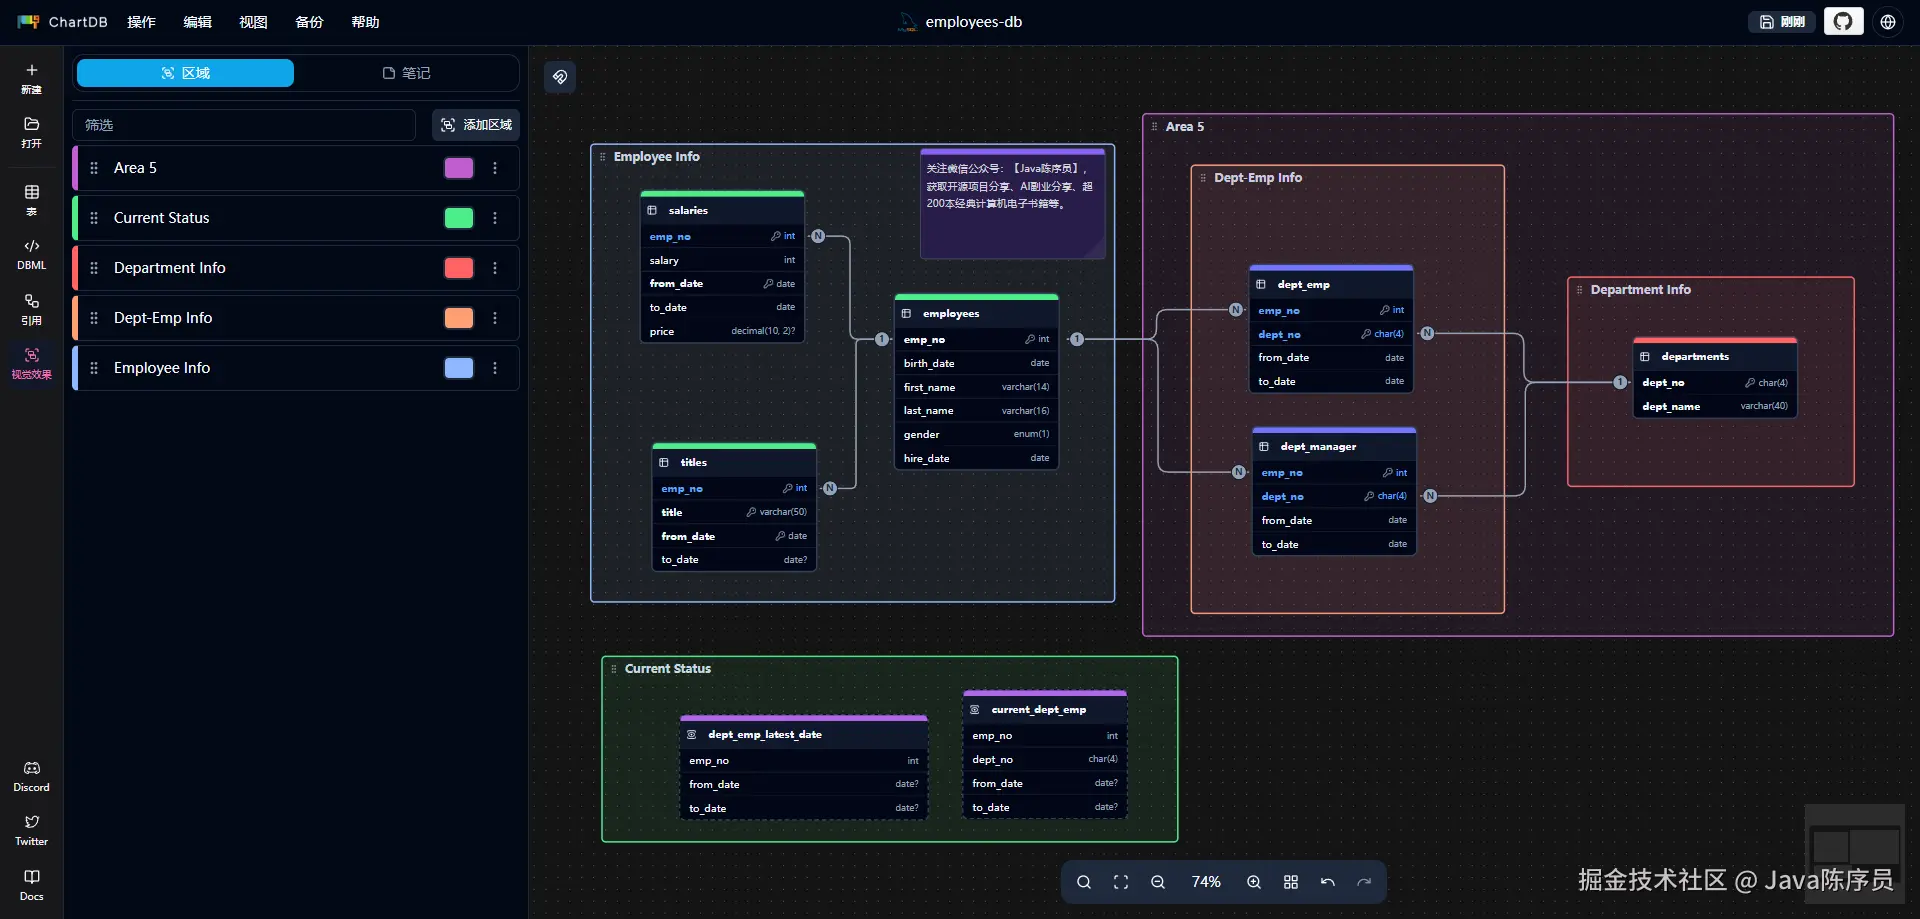Screen dimensions: 1920x919
Task: Click the search icon in bottom toolbar
Action: pos(1084,882)
